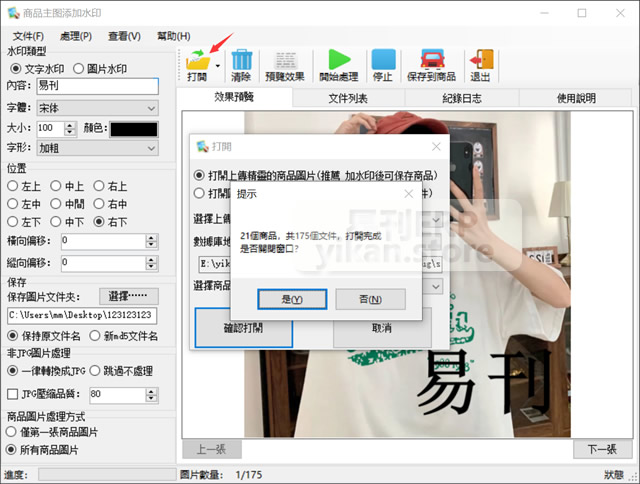The height and width of the screenshot is (484, 640).
Task: Open the black 顏色 color swatch
Action: [x=133, y=129]
